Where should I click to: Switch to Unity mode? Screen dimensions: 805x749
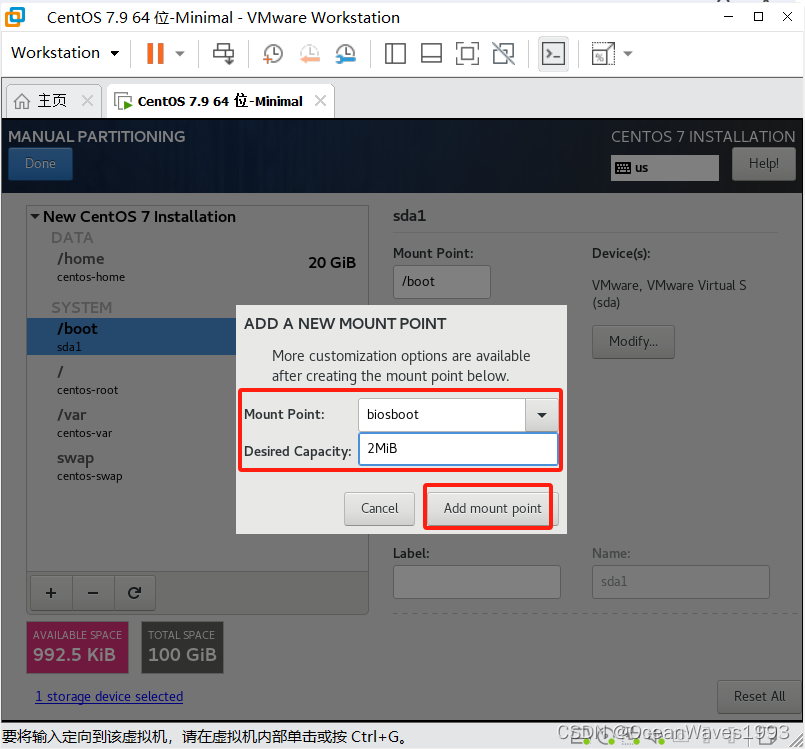click(x=504, y=53)
